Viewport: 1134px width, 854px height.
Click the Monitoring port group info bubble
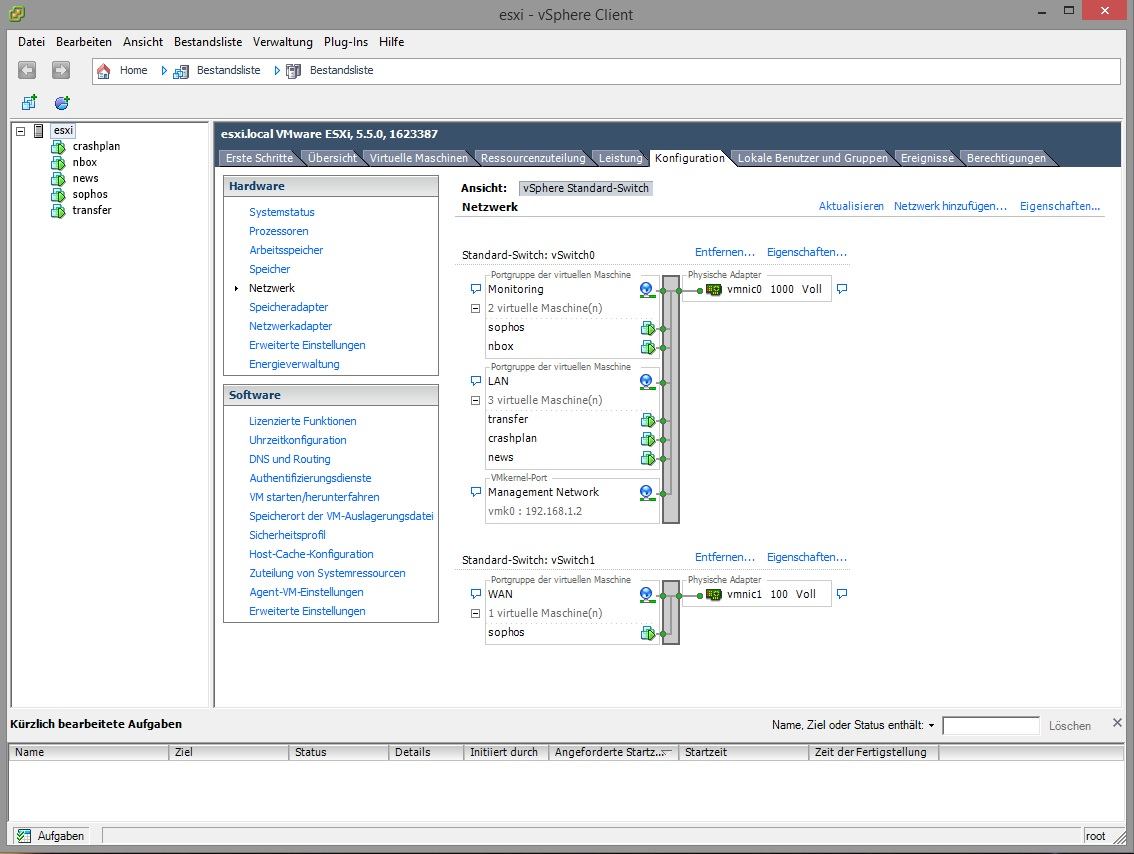tap(476, 289)
